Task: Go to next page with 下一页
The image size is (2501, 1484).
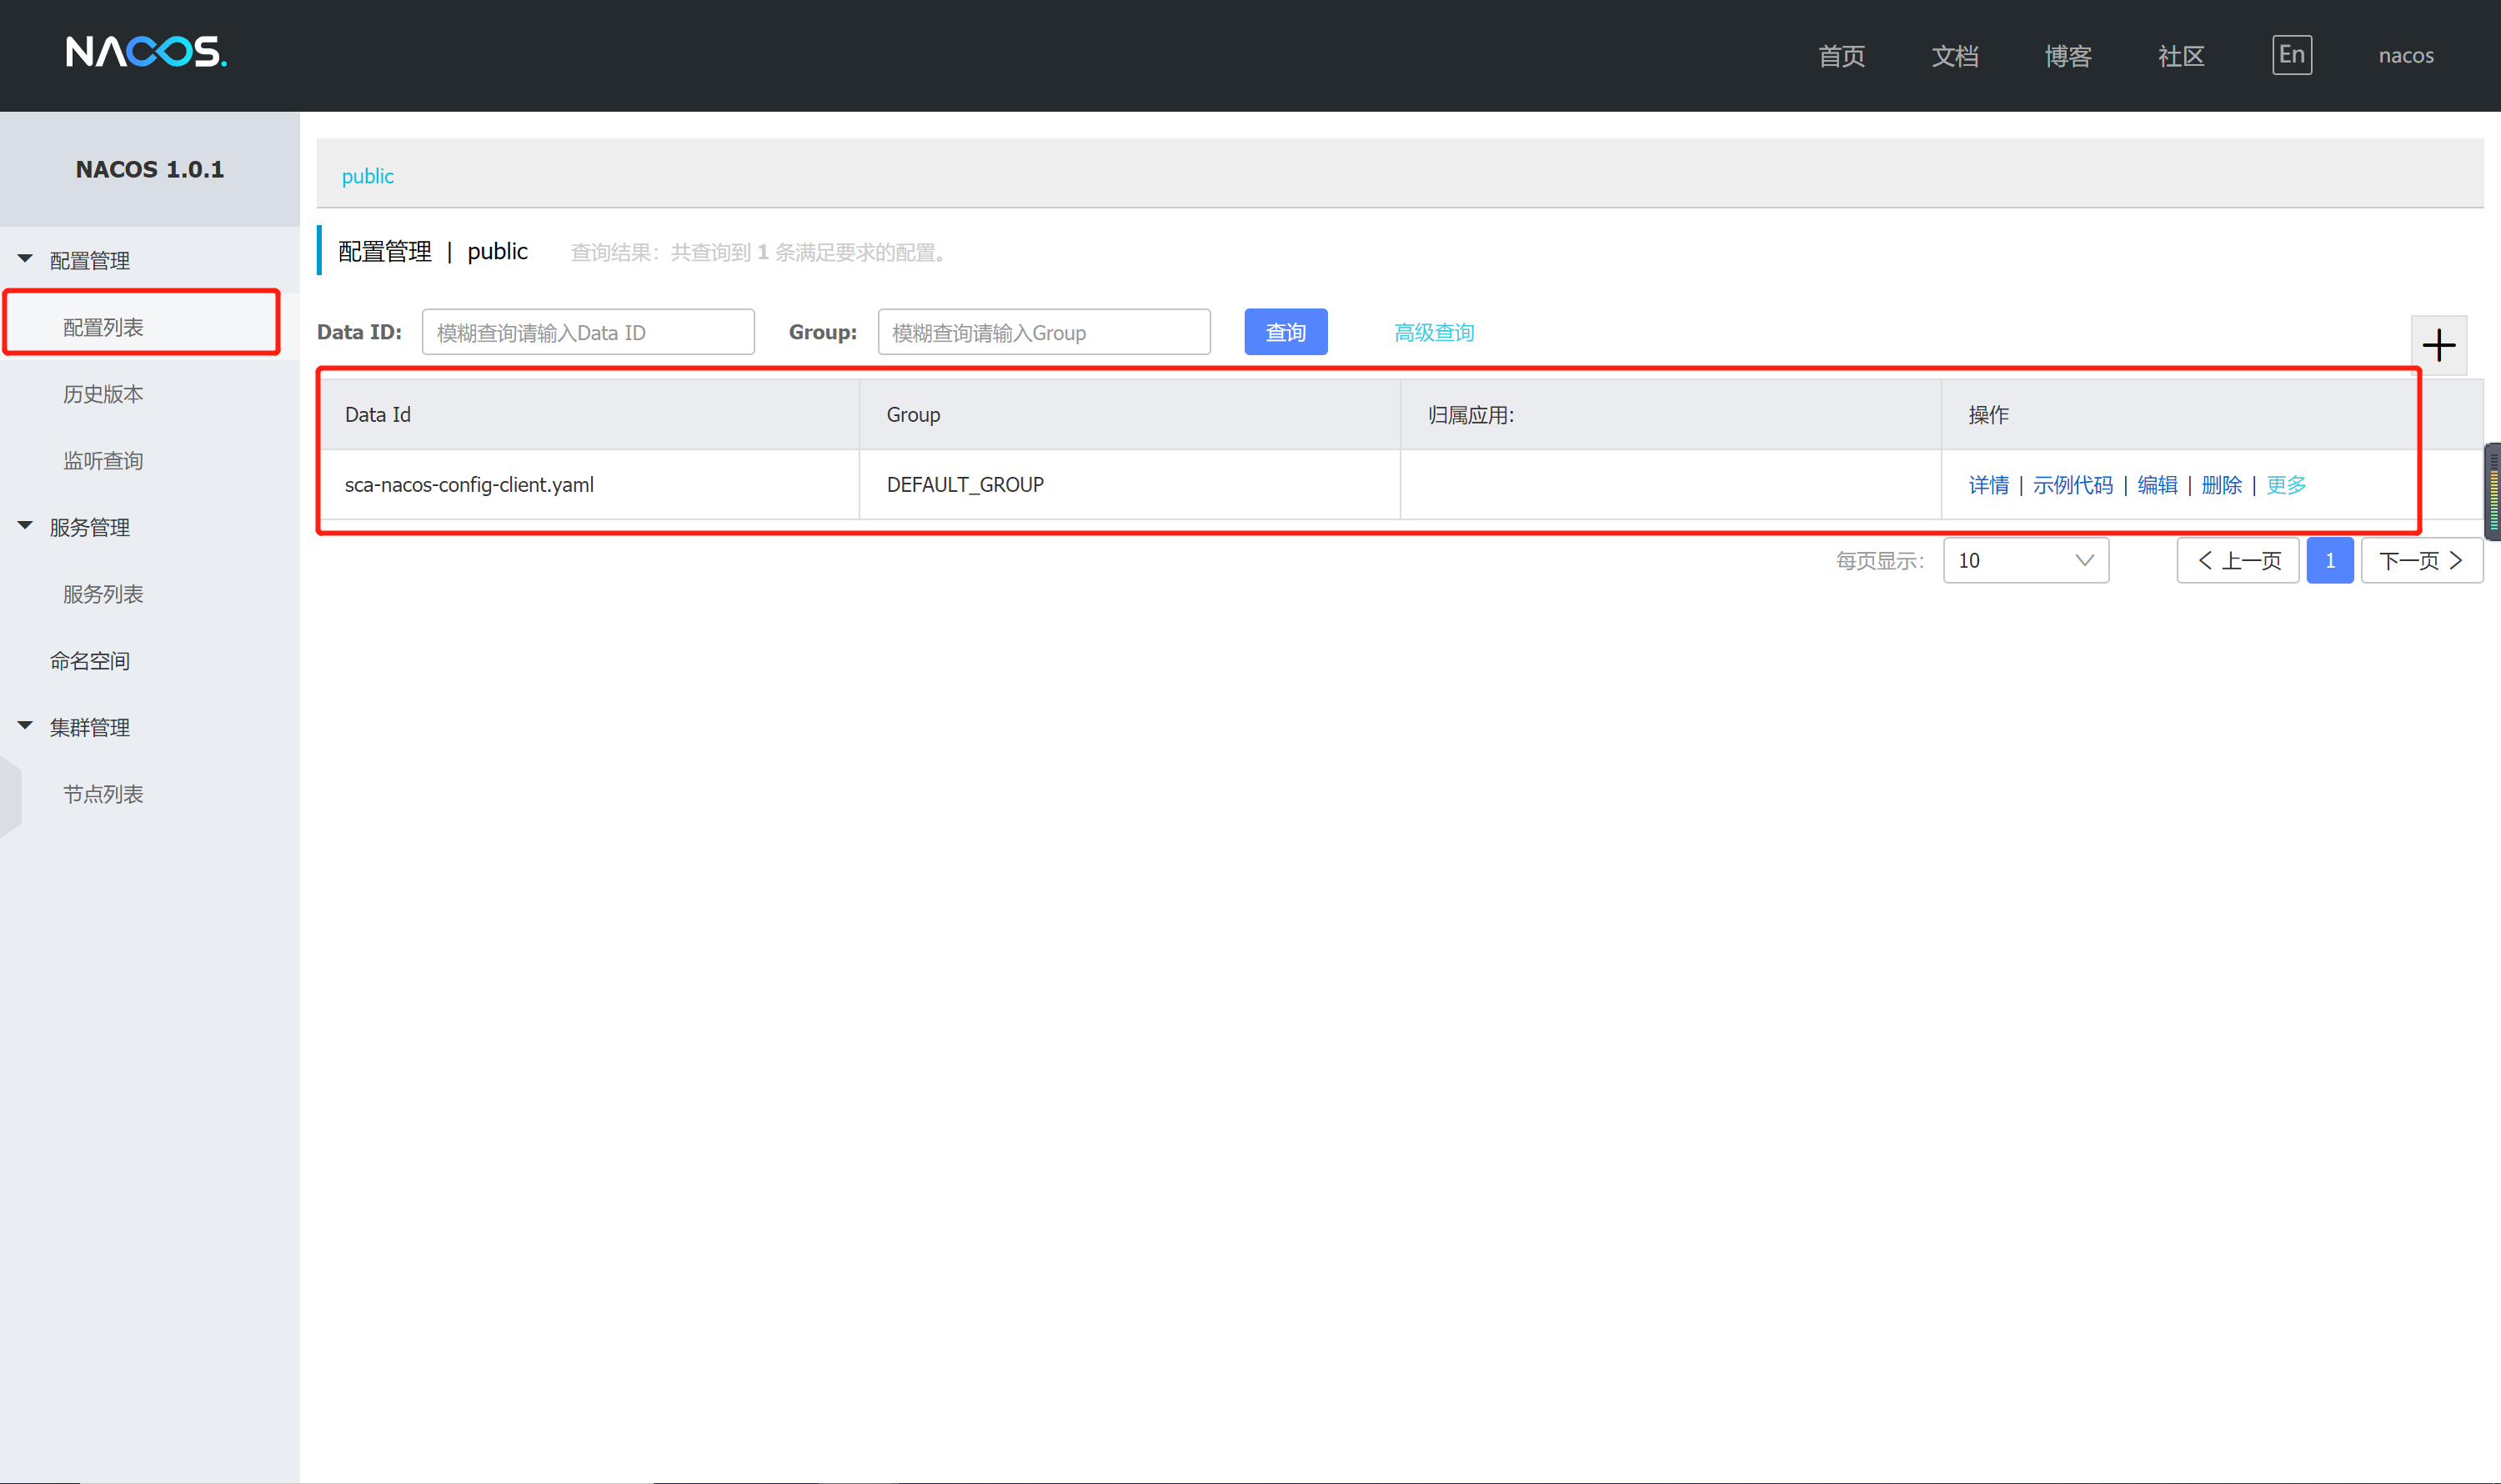Action: [2421, 561]
